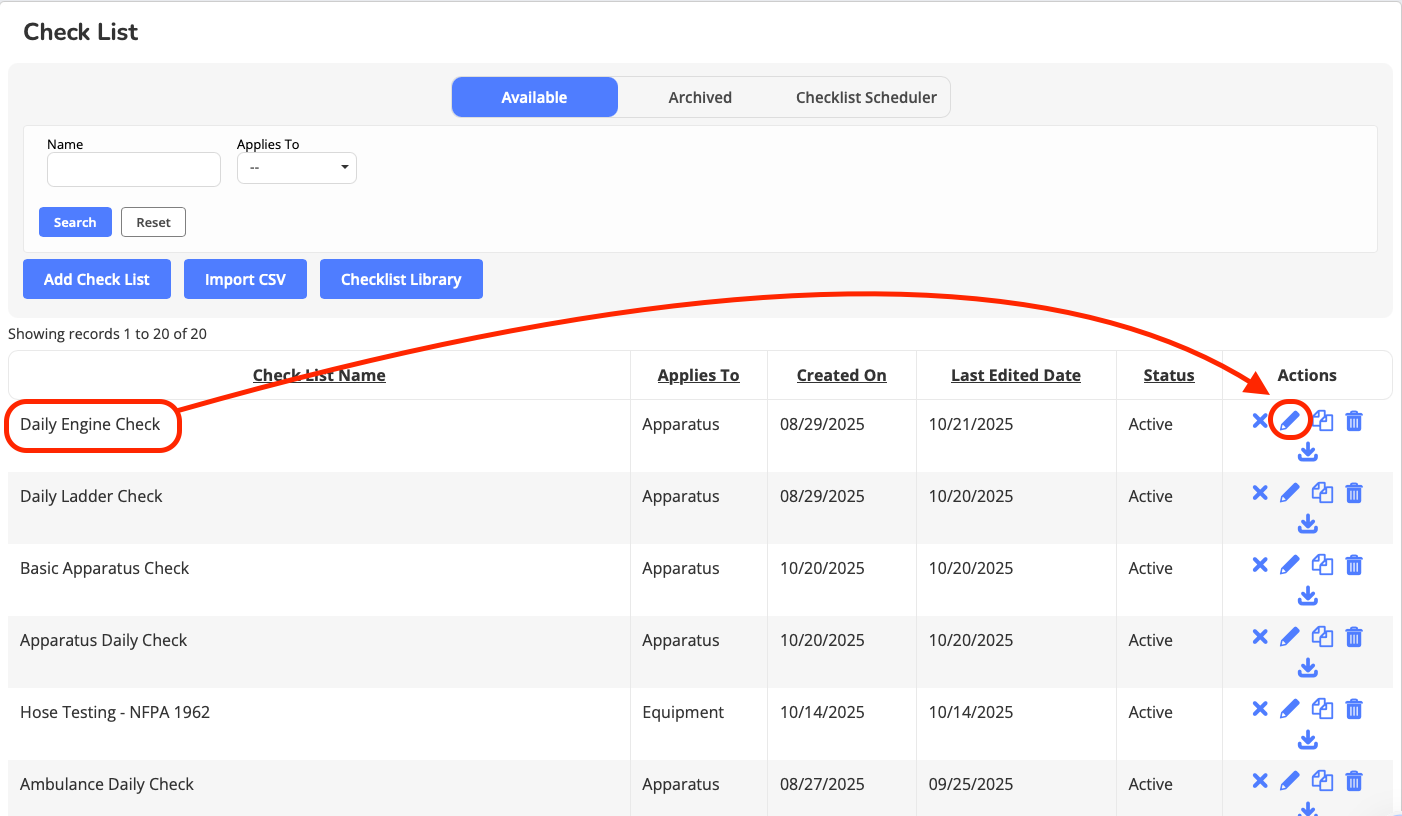Download the Daily Engine Check checklist

pyautogui.click(x=1307, y=452)
